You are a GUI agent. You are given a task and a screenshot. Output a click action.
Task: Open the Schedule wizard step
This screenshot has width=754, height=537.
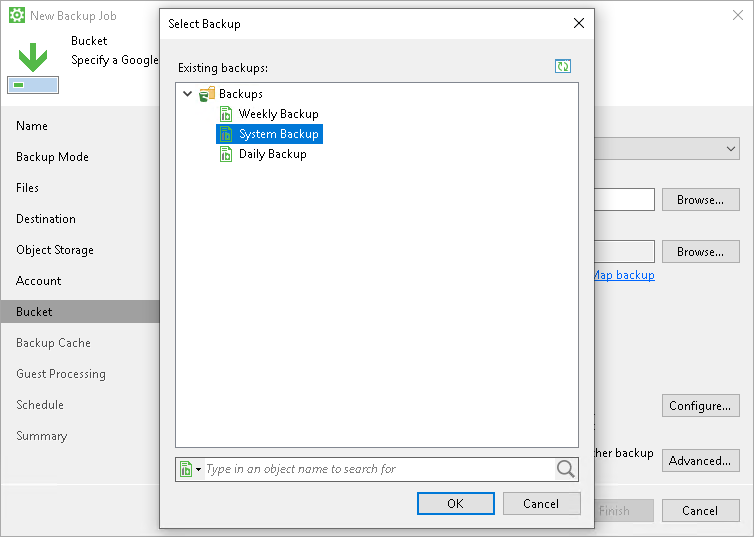click(x=40, y=405)
